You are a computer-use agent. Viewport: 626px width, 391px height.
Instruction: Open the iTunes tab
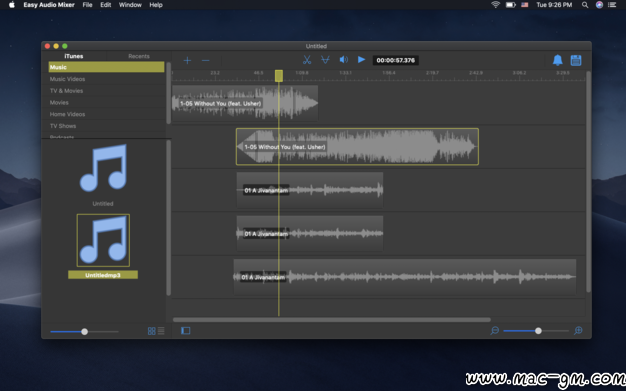(x=74, y=56)
